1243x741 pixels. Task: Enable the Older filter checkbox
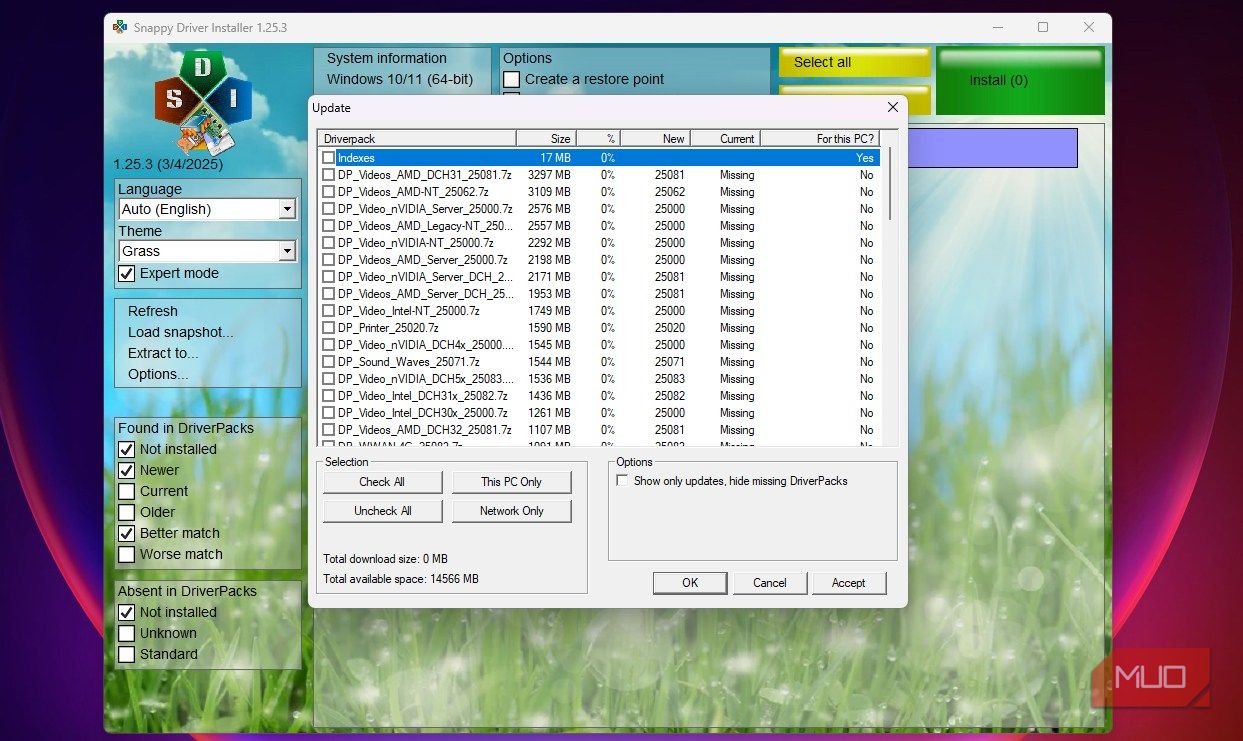(x=127, y=512)
